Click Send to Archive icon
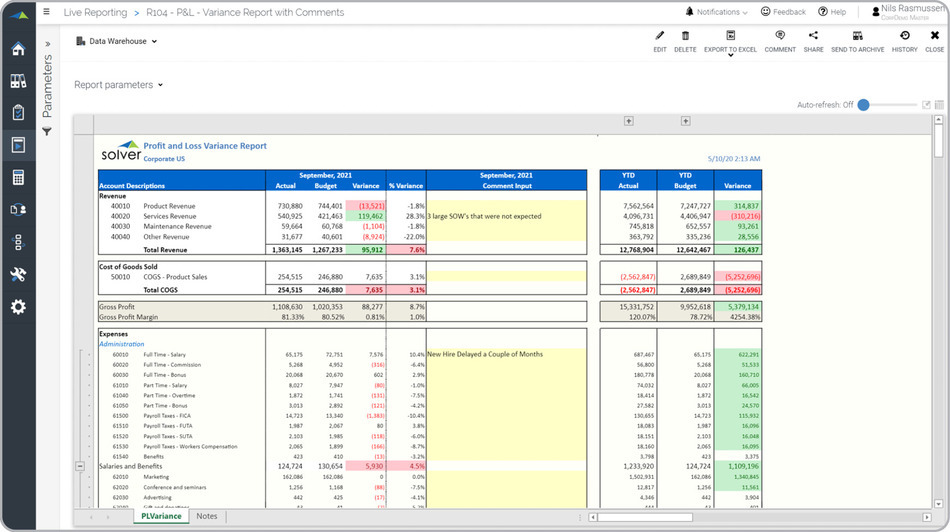Image resolution: width=950 pixels, height=532 pixels. 857,37
